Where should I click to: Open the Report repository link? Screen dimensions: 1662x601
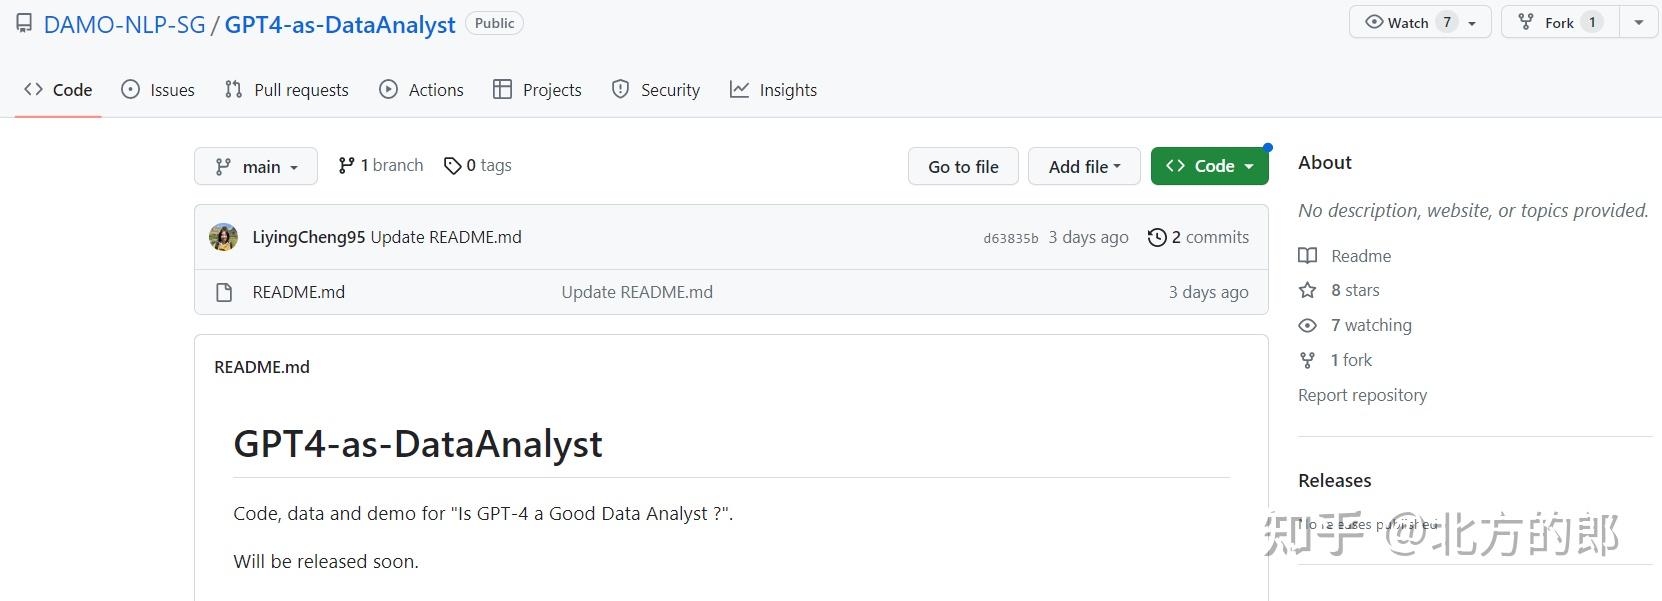pos(1362,395)
